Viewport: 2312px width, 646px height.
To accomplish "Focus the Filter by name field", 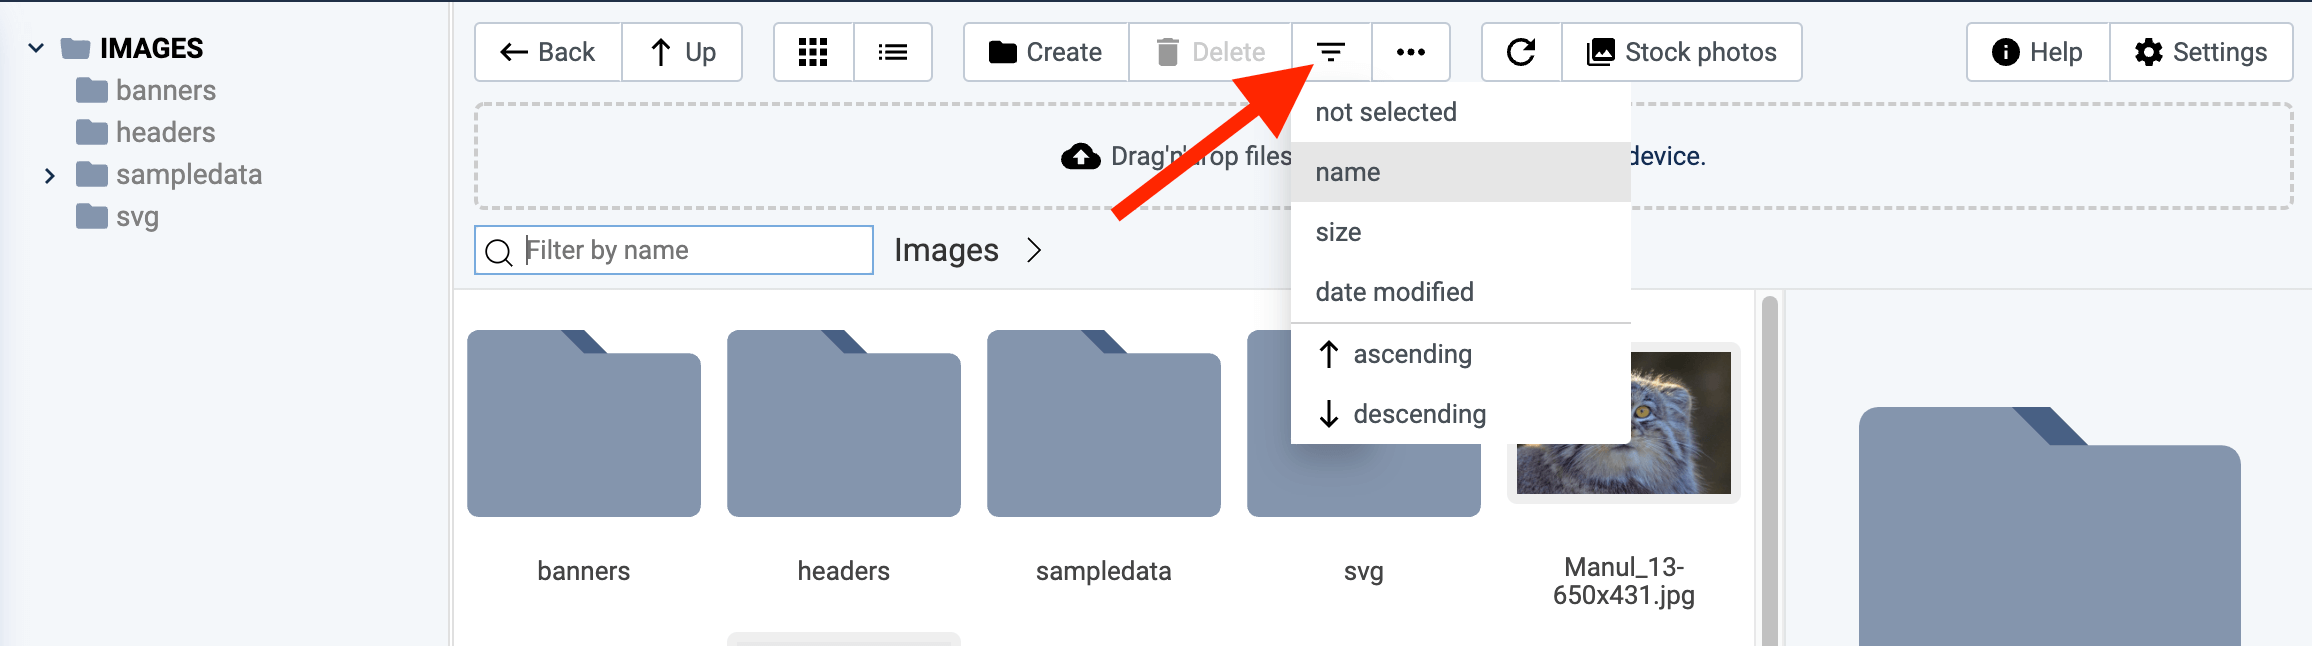I will pyautogui.click(x=674, y=250).
